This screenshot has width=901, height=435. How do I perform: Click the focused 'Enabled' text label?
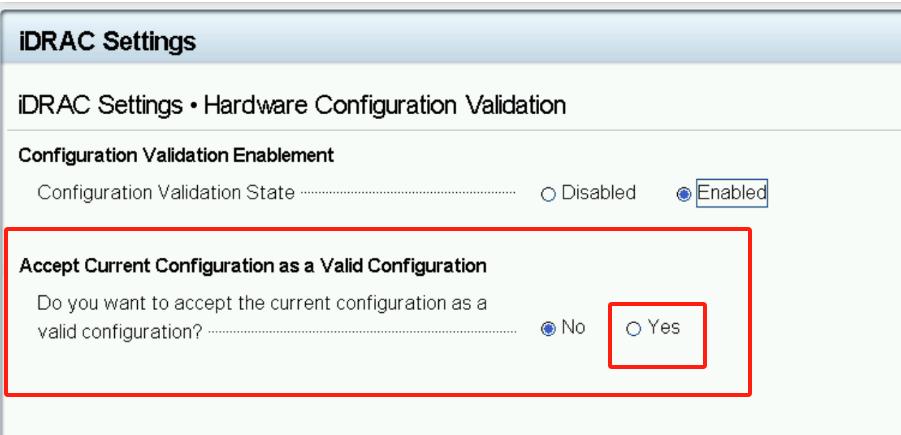coord(732,193)
